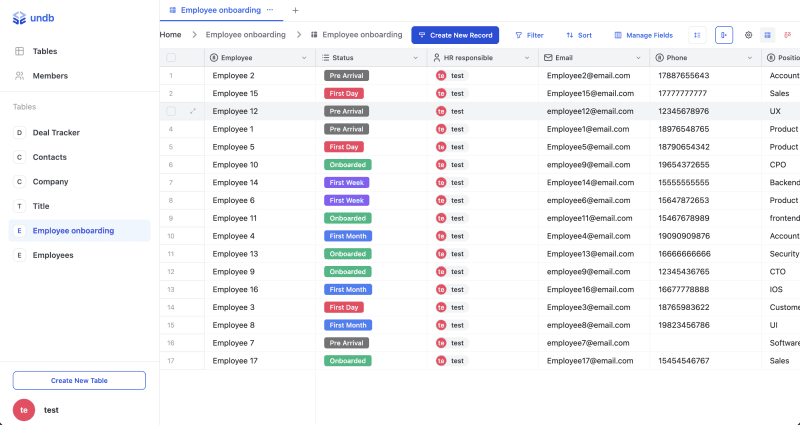Select the Employee 1 name cell
Screen dimensions: 800x425
tap(260, 129)
